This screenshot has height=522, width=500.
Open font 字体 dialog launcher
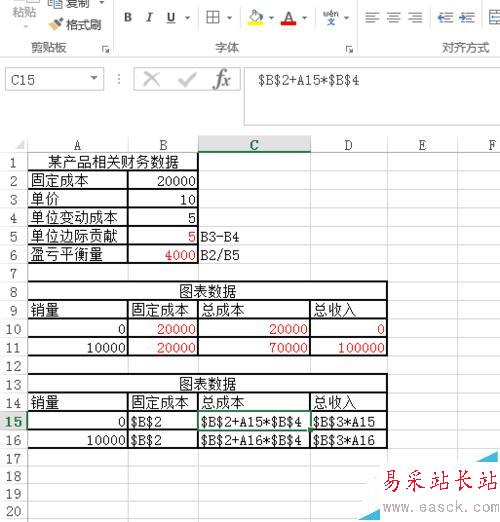pos(349,49)
